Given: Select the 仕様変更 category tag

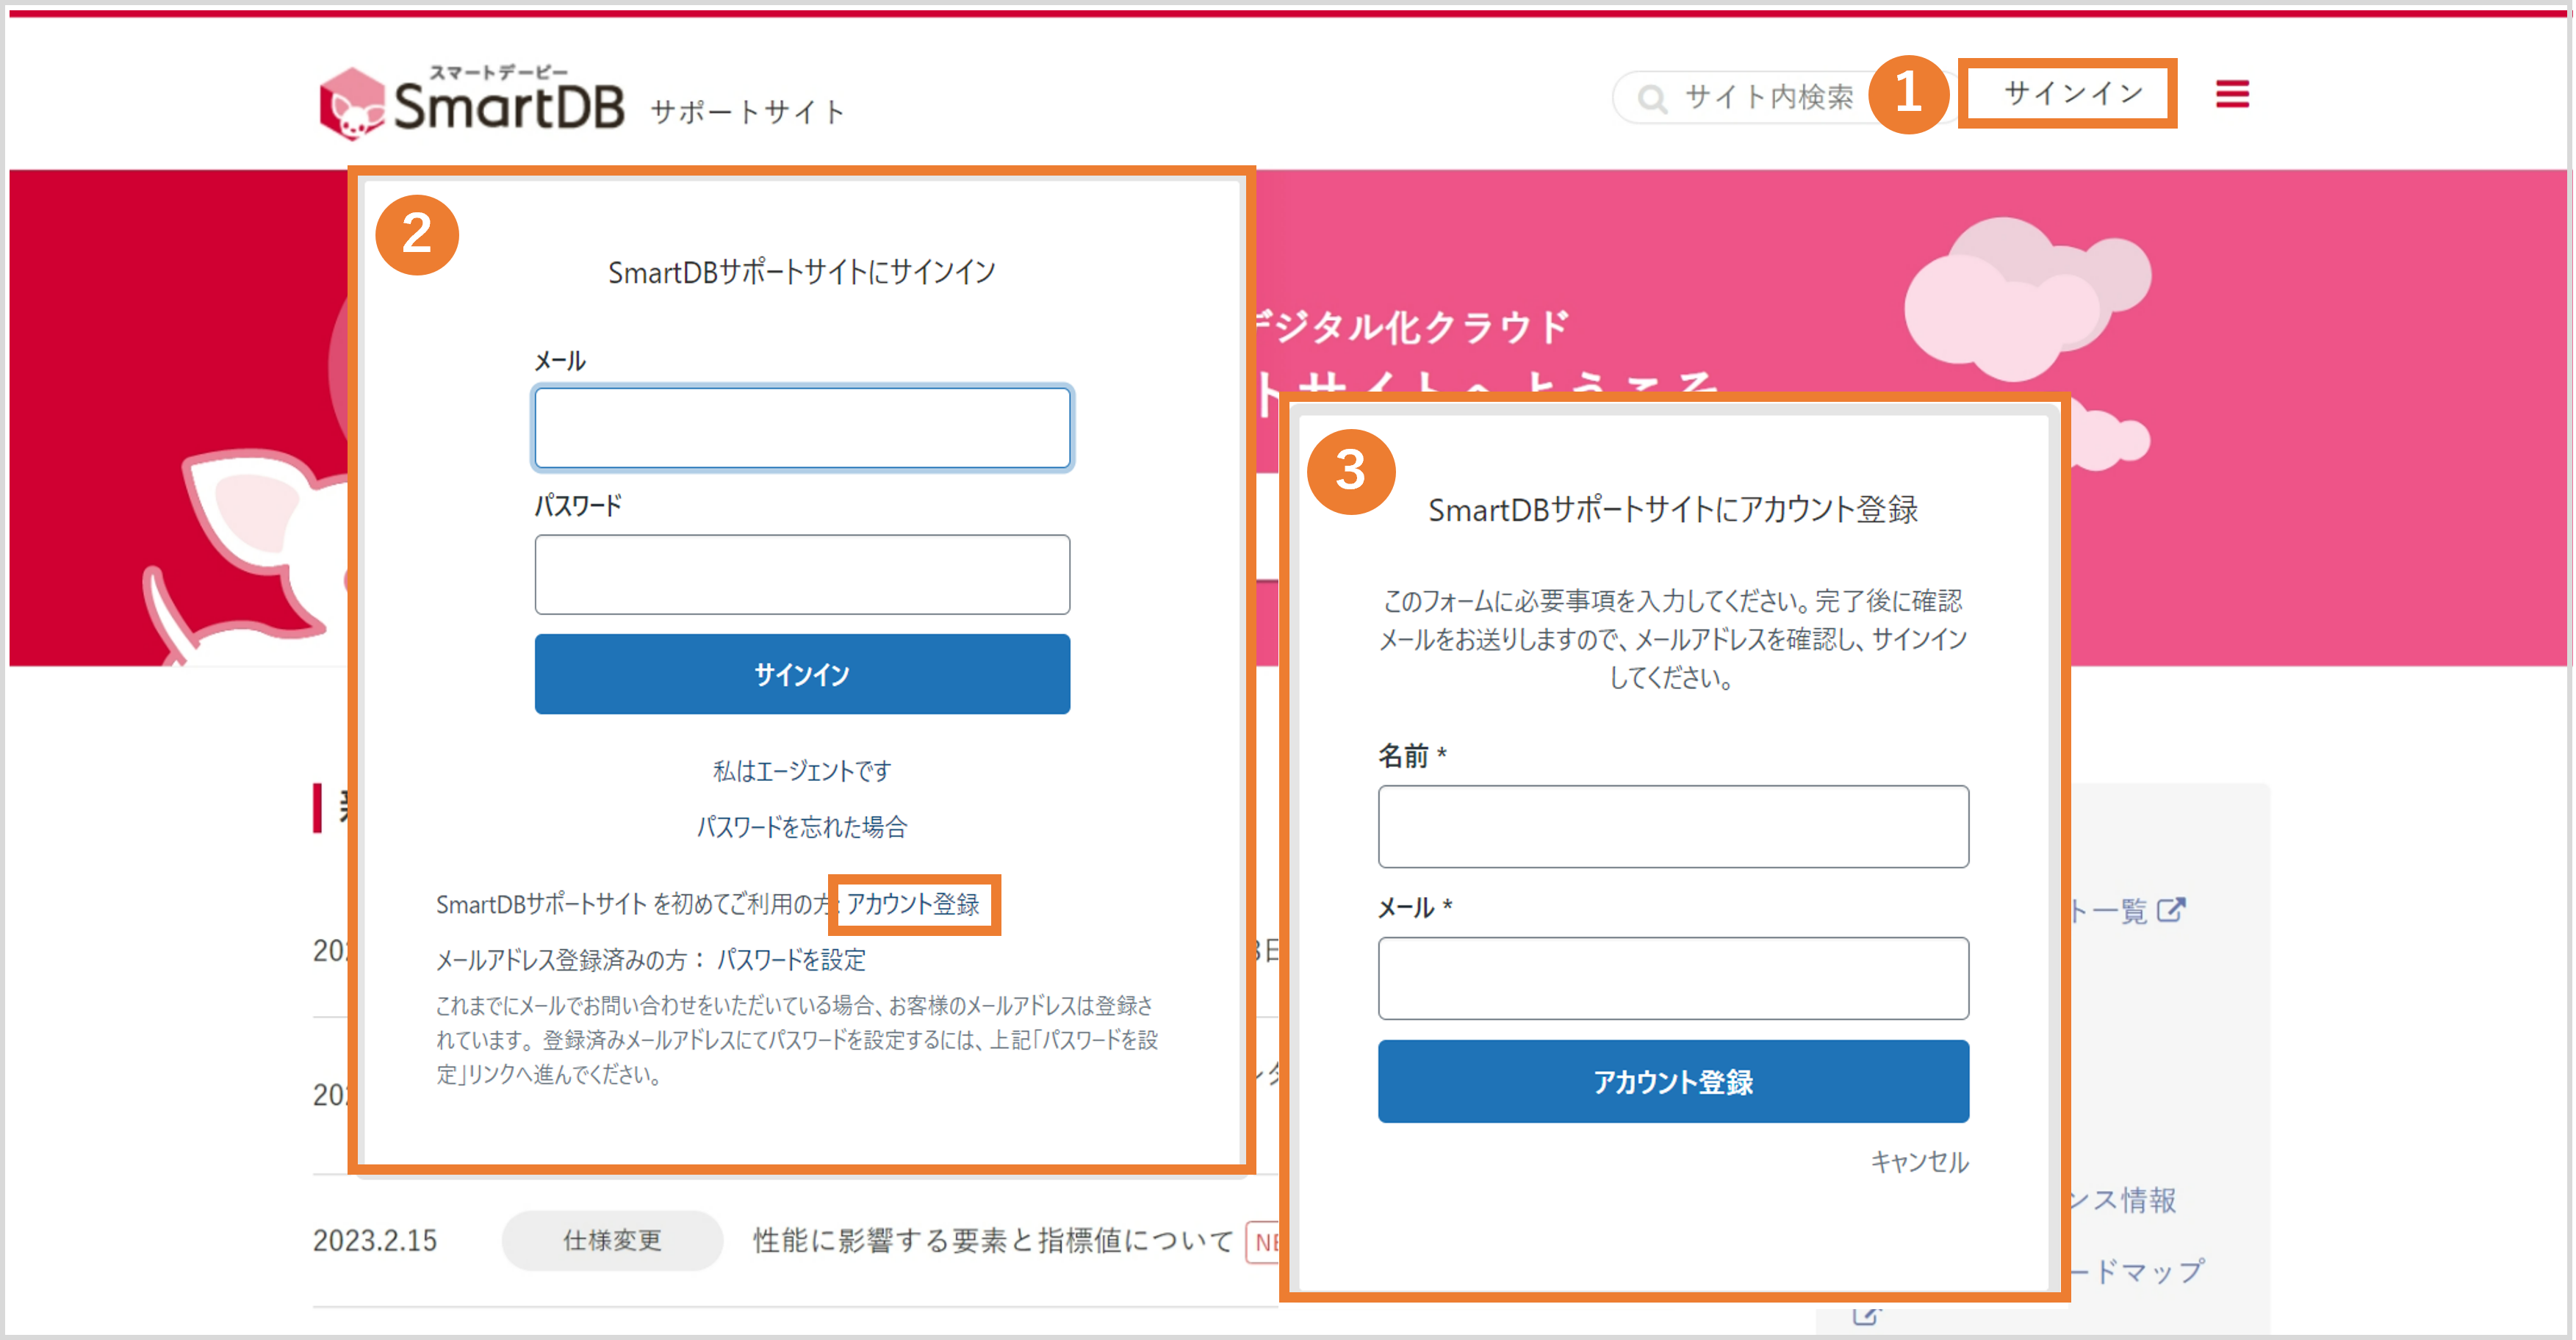Looking at the screenshot, I should click(x=612, y=1240).
